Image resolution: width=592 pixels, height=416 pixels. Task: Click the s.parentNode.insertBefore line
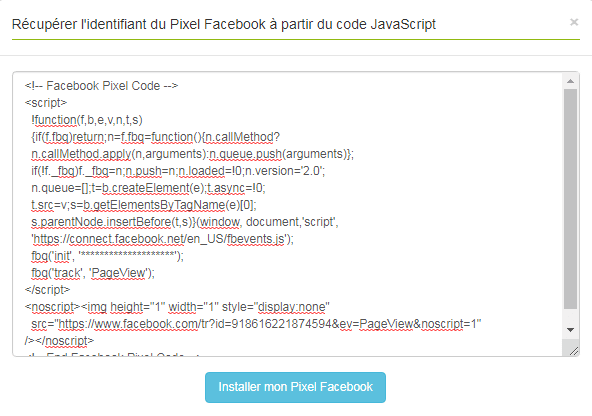point(185,222)
